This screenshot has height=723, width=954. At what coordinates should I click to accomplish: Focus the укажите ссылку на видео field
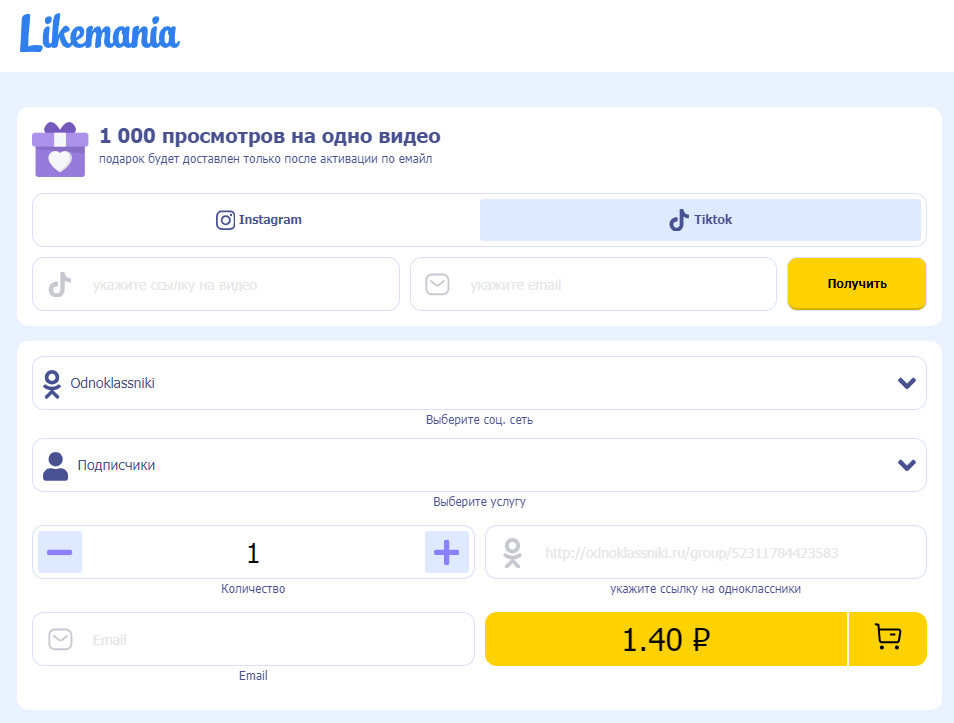click(x=216, y=284)
